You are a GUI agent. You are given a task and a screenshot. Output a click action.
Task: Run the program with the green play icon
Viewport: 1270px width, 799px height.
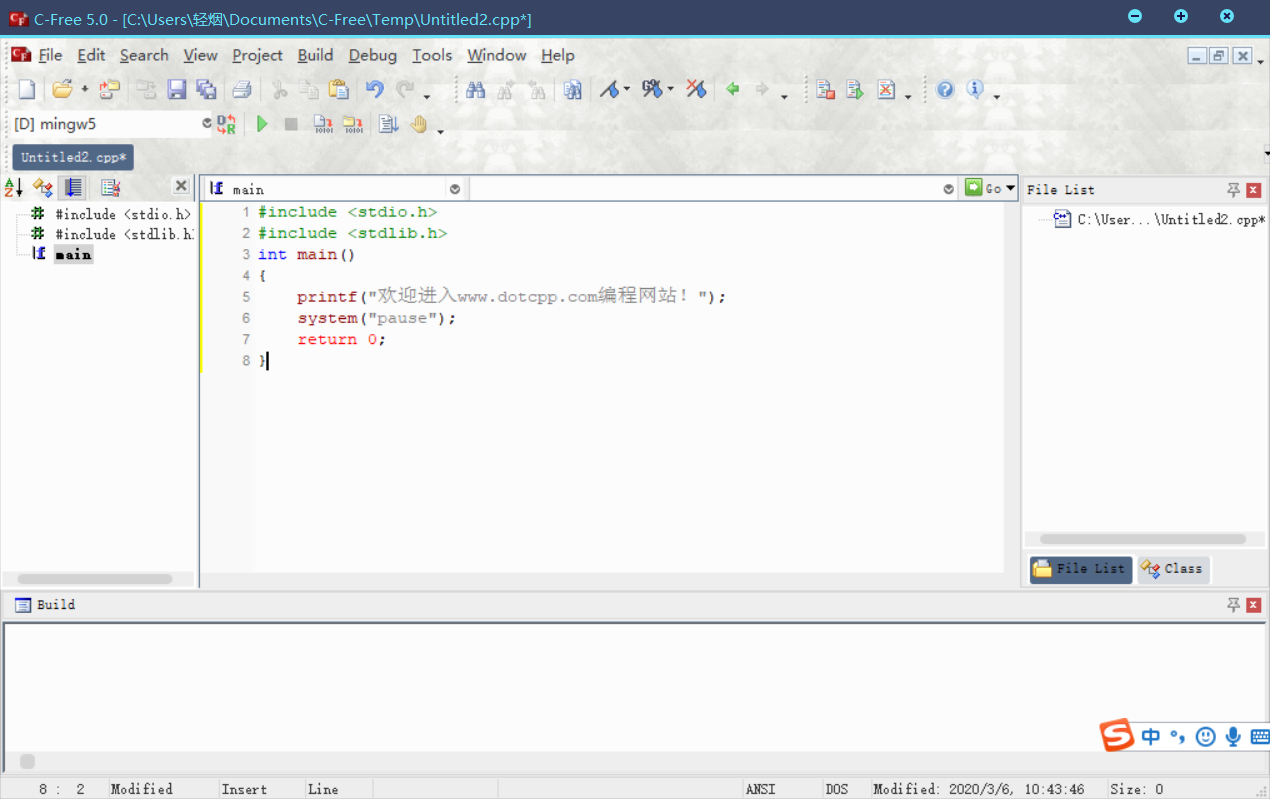262,124
